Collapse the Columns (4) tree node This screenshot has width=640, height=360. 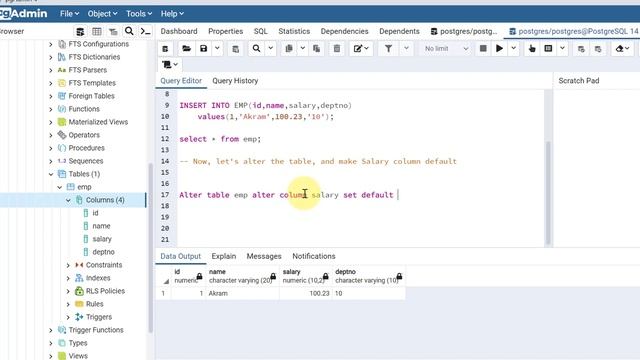[x=68, y=200]
